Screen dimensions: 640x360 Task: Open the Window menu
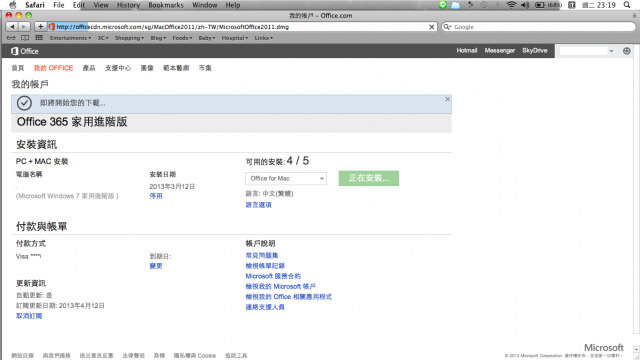[204, 5]
